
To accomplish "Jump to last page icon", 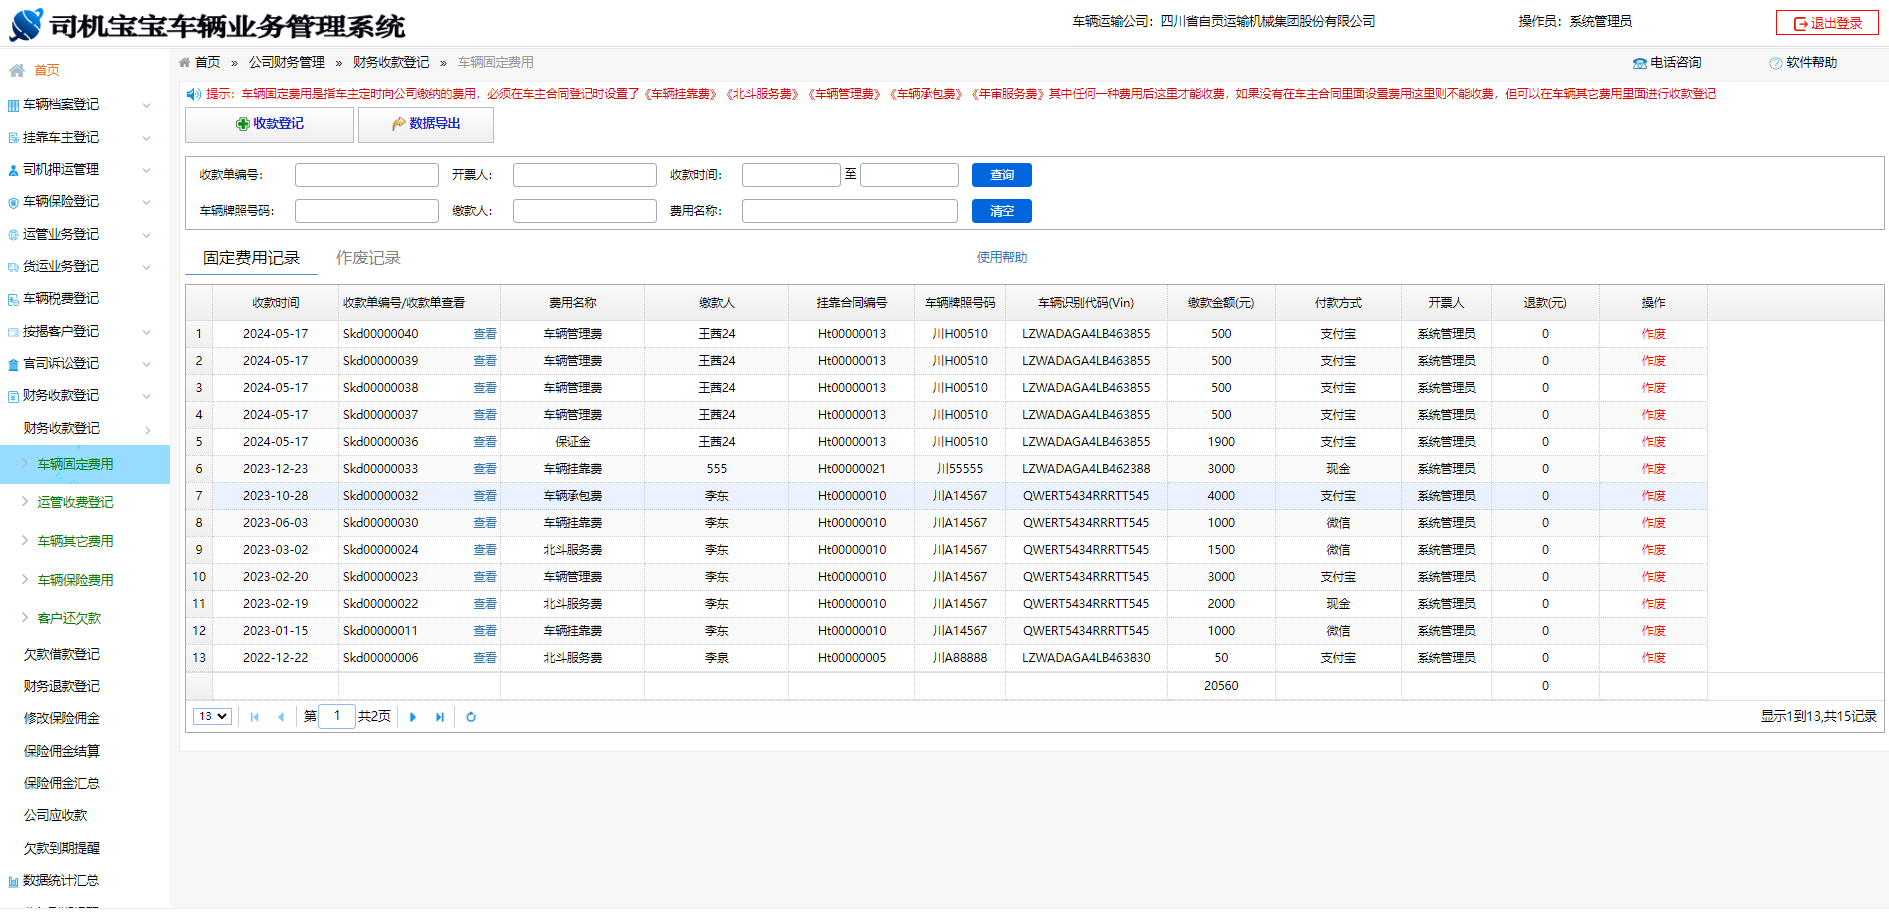I will [x=440, y=717].
